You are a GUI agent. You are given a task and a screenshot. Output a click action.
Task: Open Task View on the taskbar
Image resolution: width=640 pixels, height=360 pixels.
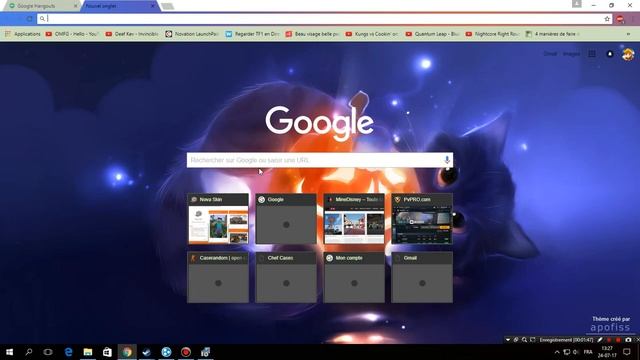click(48, 352)
